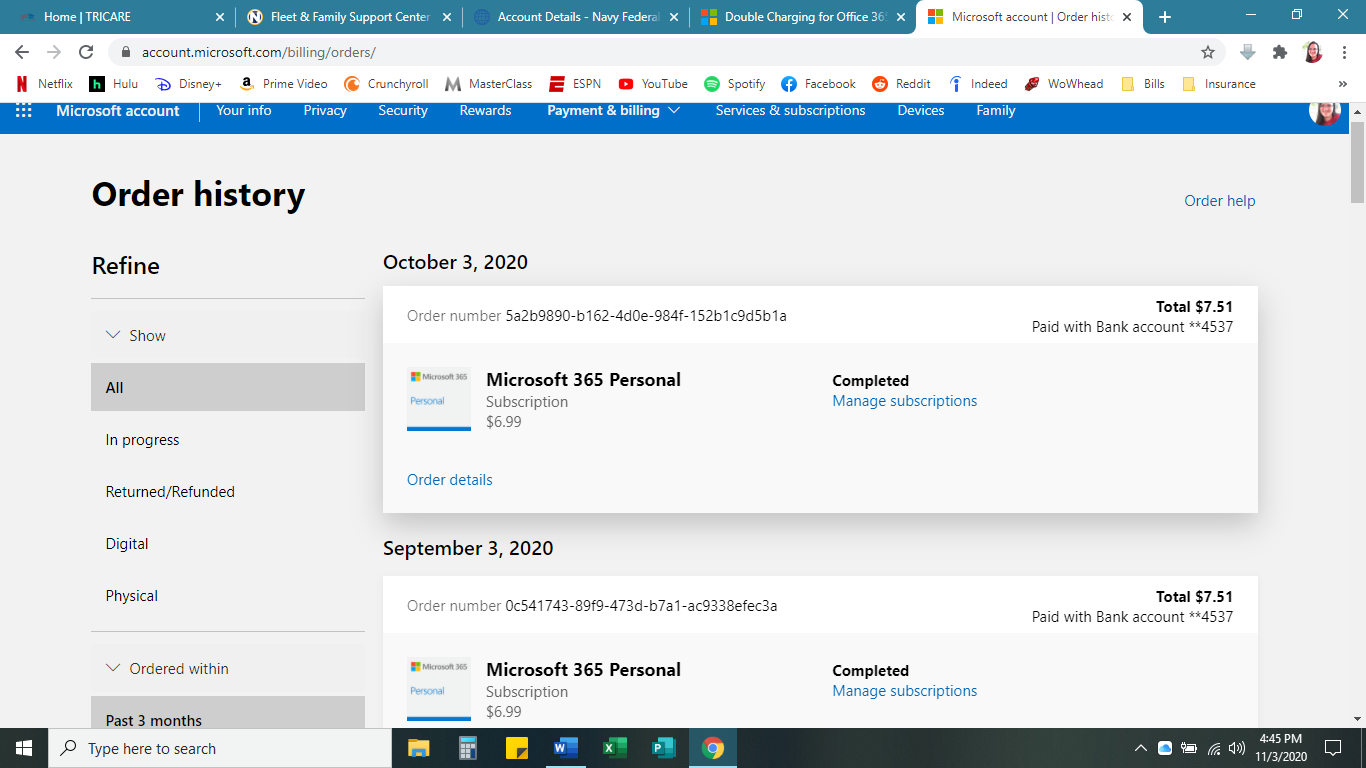Open the notification center icon
This screenshot has width=1366, height=768.
click(x=1332, y=748)
